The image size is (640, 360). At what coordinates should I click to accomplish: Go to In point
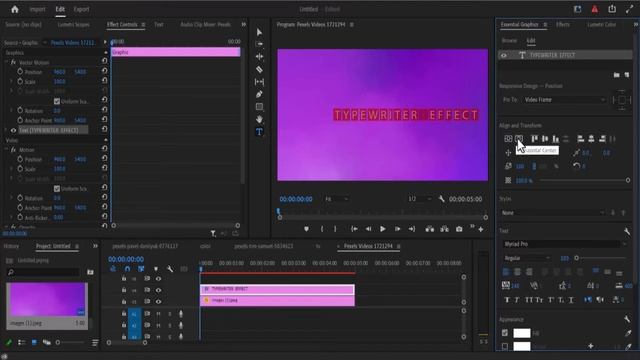click(354, 229)
